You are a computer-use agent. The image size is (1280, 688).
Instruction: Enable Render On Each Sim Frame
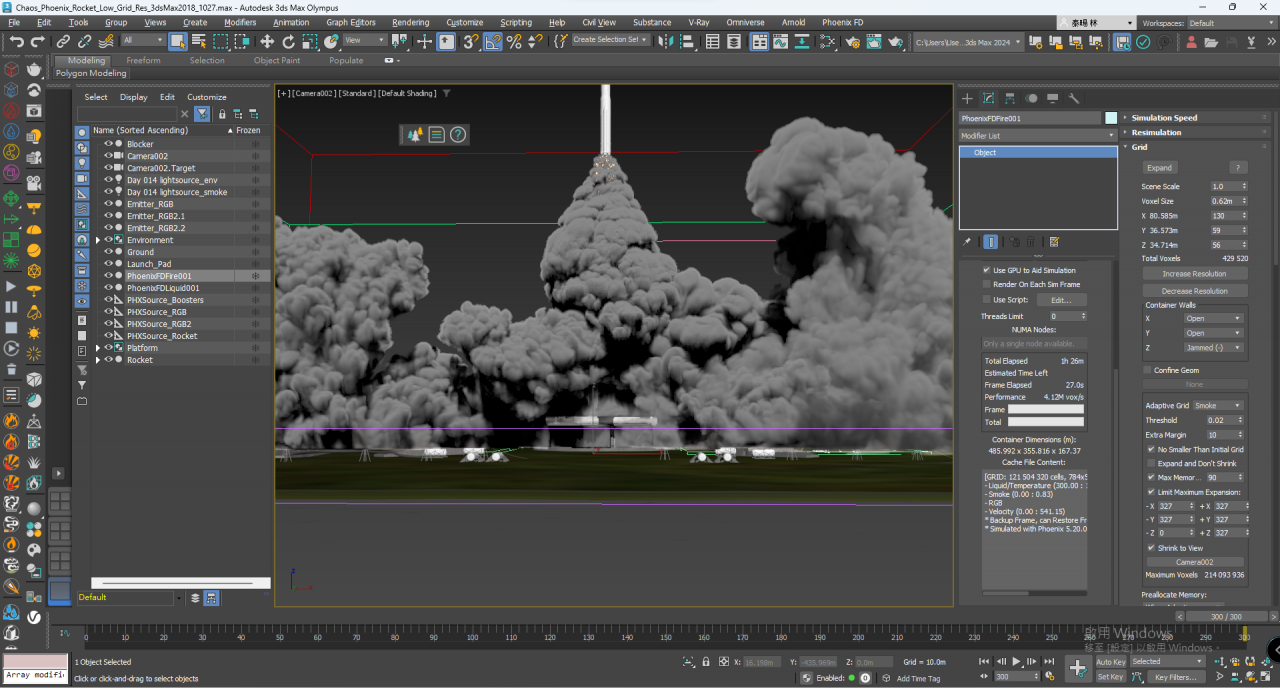pyautogui.click(x=987, y=284)
